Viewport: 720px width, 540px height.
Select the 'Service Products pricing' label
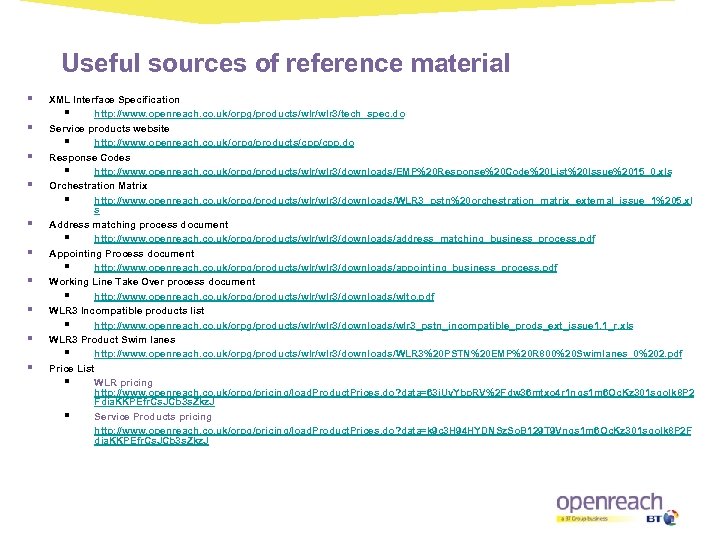[x=153, y=416]
